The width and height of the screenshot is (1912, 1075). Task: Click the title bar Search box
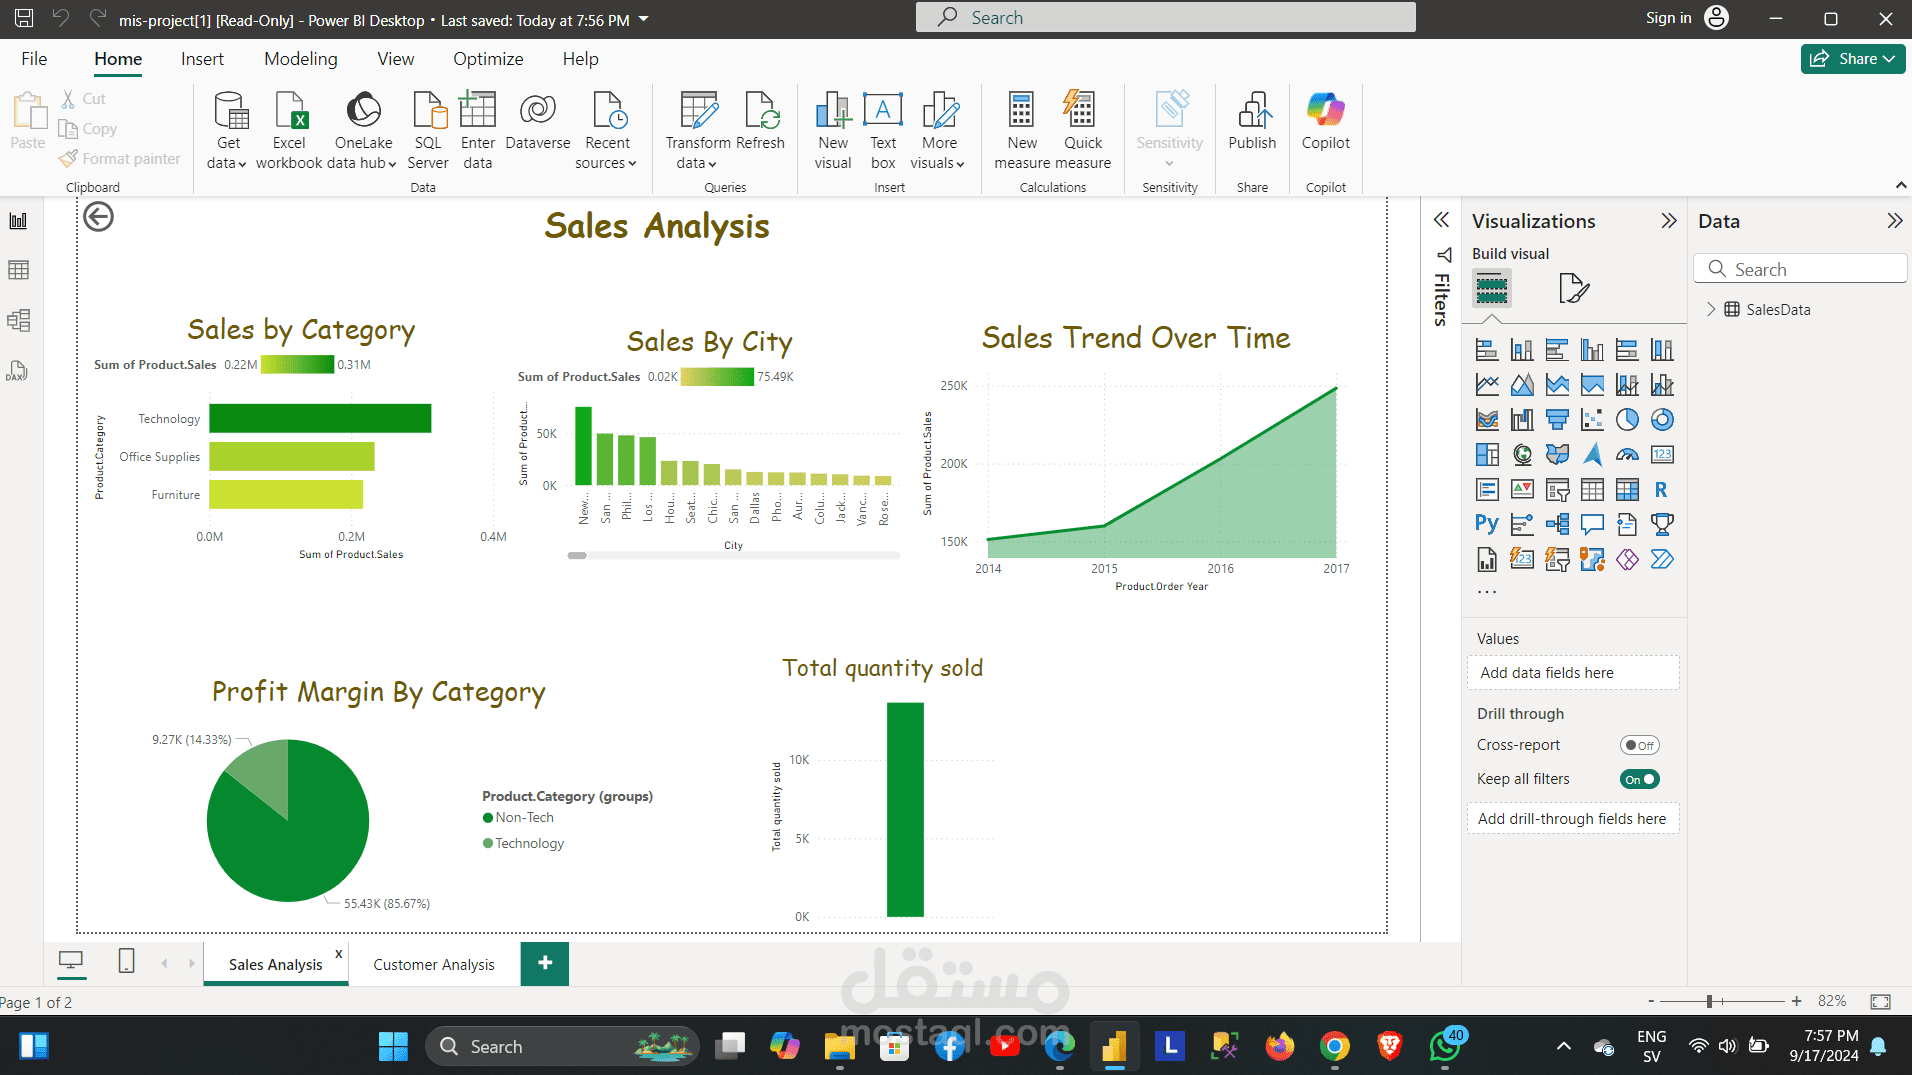point(1166,18)
